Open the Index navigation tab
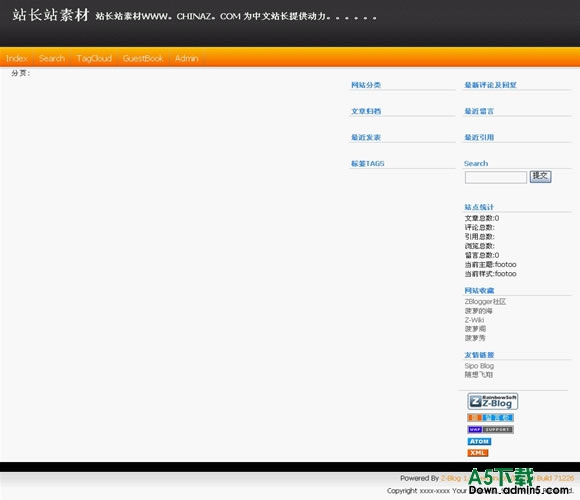Screen dimensions: 580x500 17,58
